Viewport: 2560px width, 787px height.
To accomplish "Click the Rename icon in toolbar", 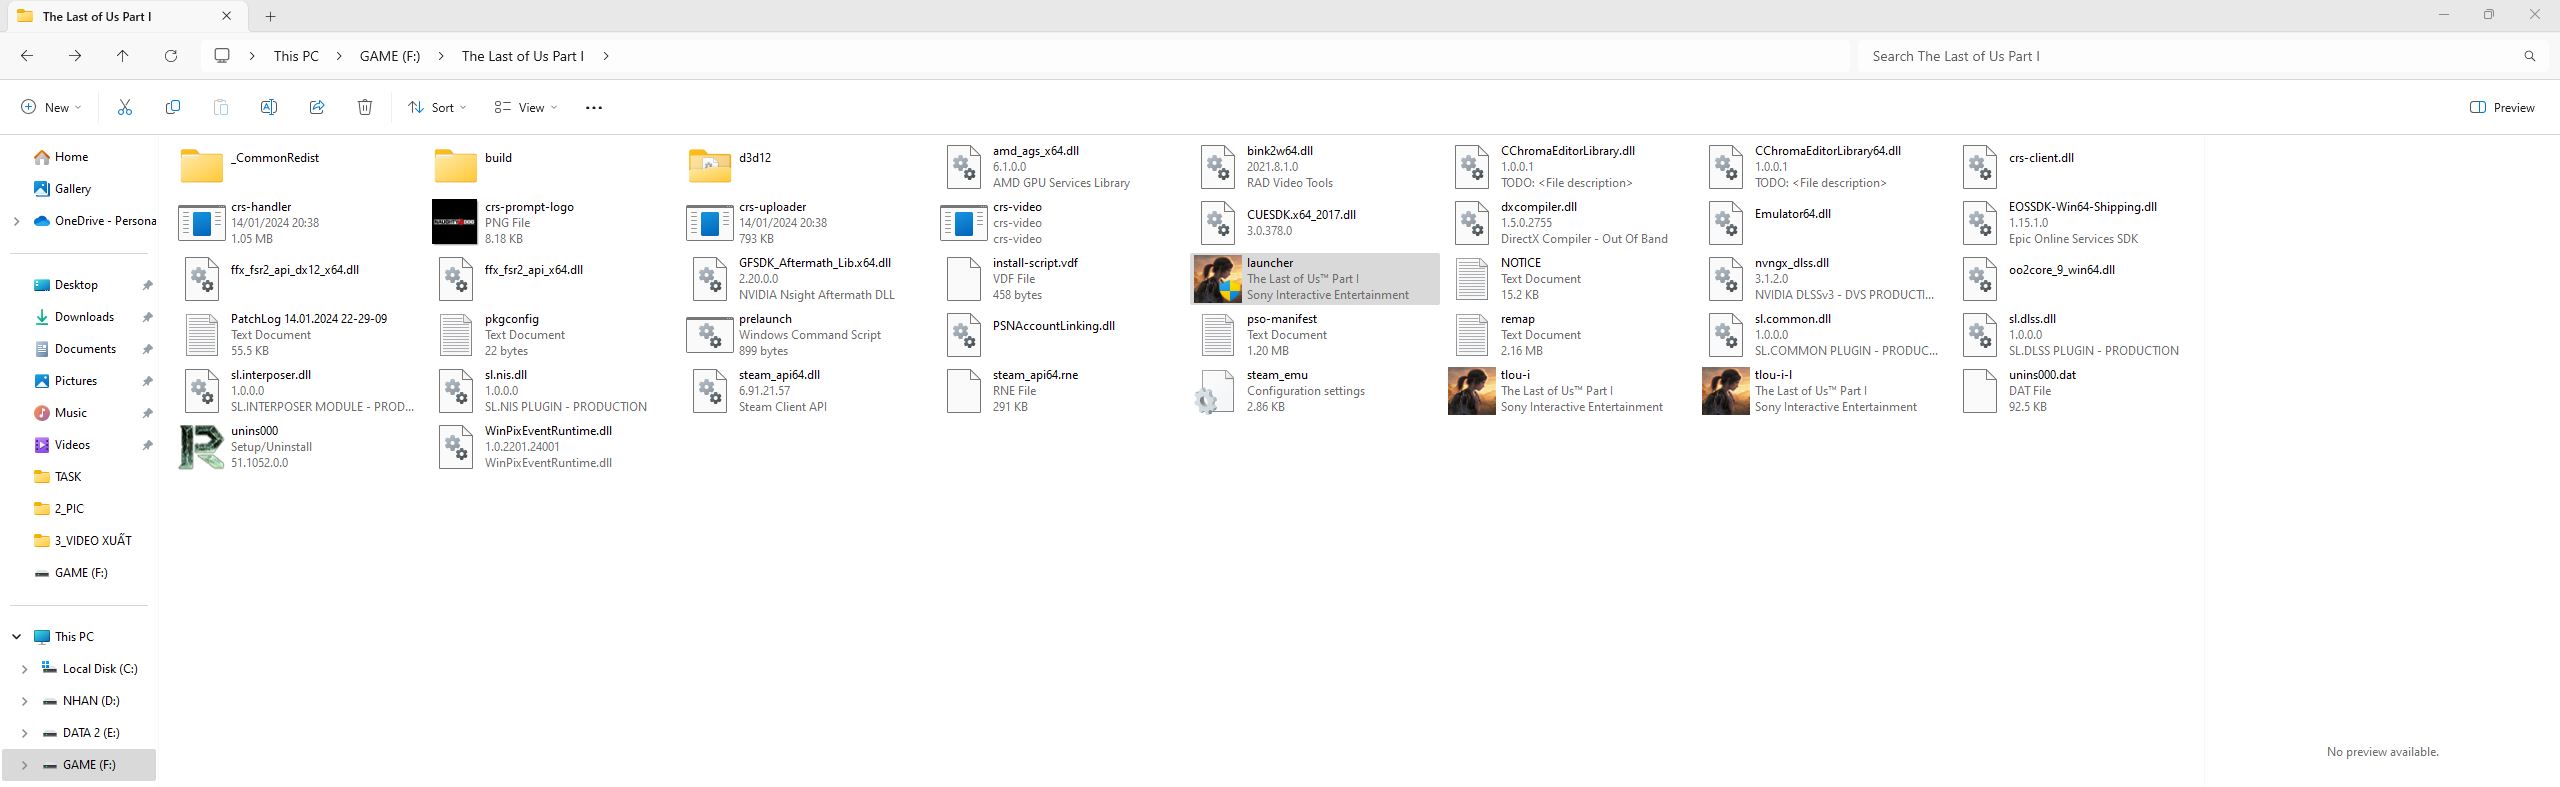I will click(269, 107).
